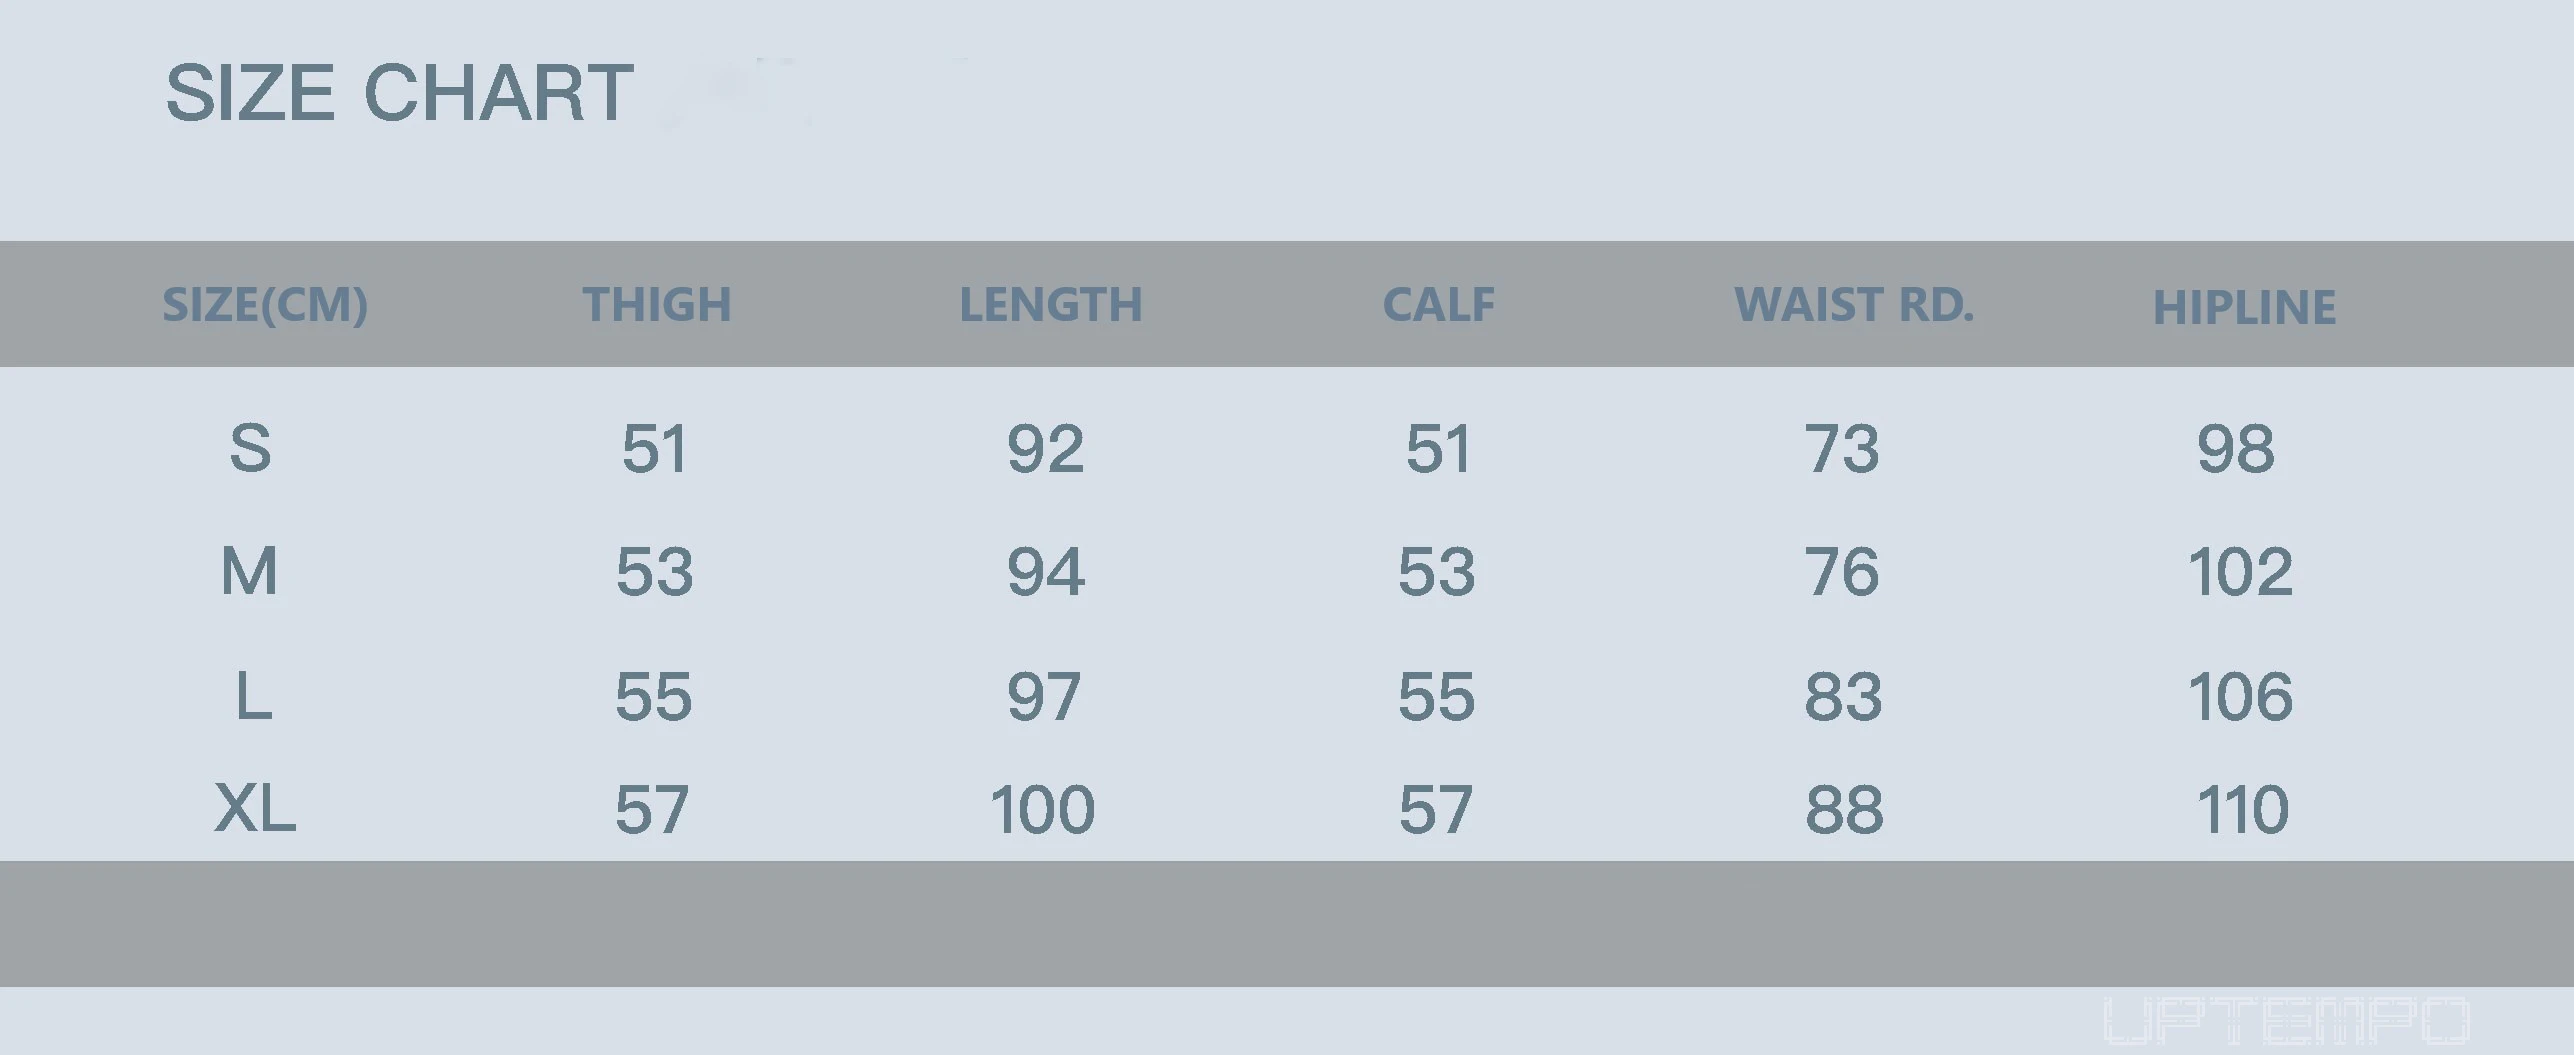Click the XL size row label
Screen dimensions: 2574x1055
255,809
